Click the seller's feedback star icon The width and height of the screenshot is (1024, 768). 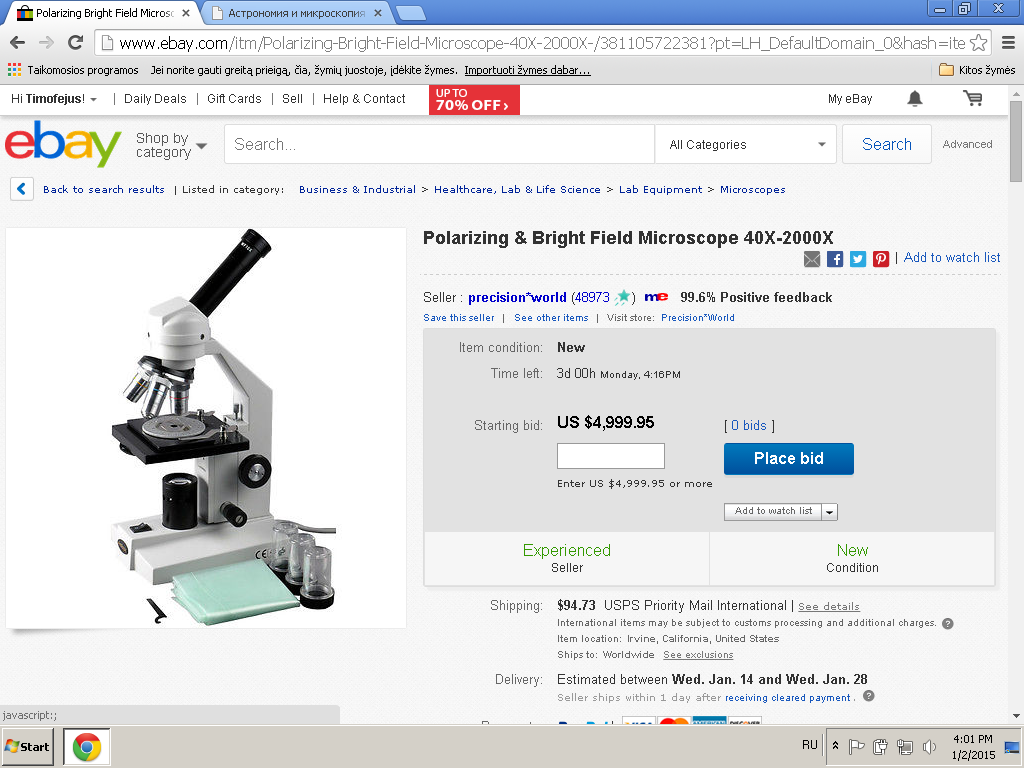click(x=623, y=297)
